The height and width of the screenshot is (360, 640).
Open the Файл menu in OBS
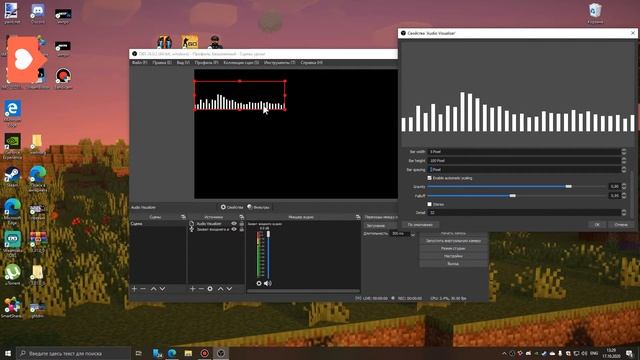(x=140, y=63)
